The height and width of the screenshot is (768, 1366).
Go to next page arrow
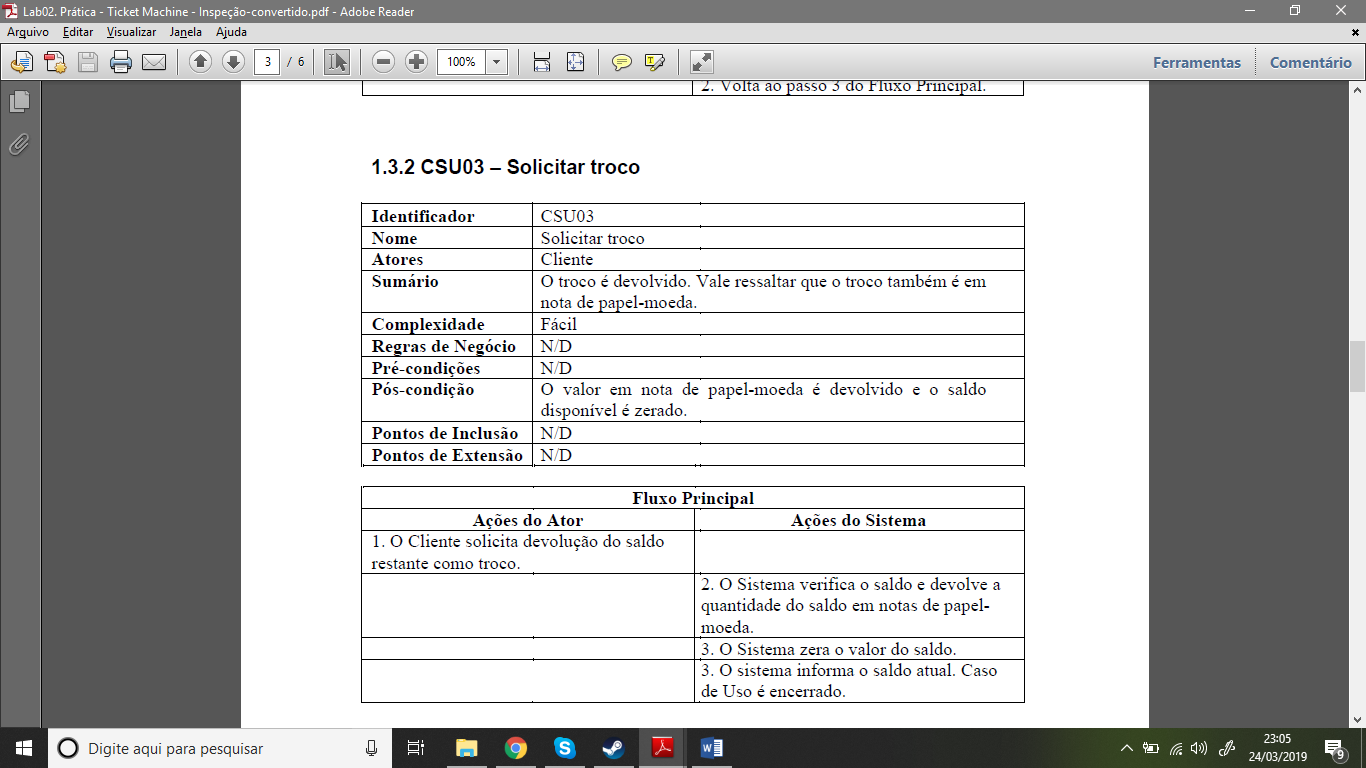point(233,62)
